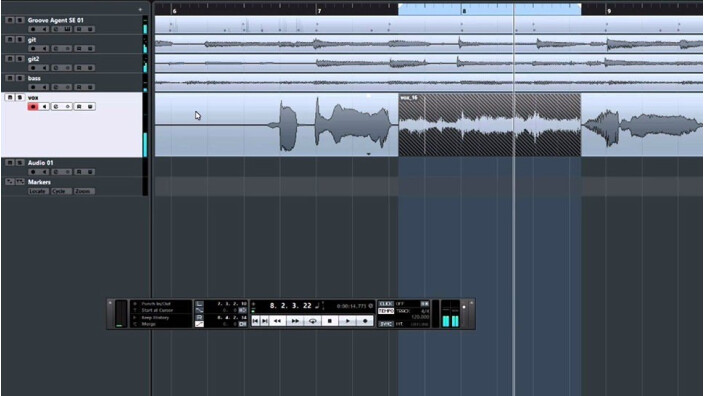Go to right locator in transport

click(264, 321)
